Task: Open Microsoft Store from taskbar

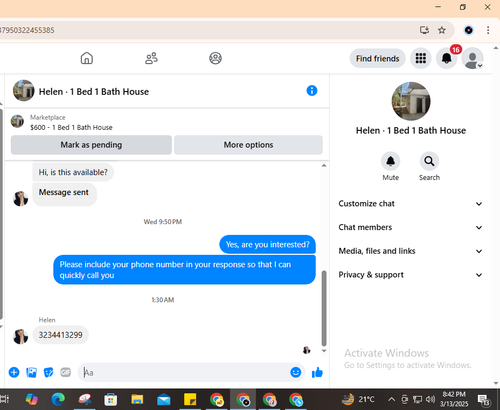Action: [111, 399]
